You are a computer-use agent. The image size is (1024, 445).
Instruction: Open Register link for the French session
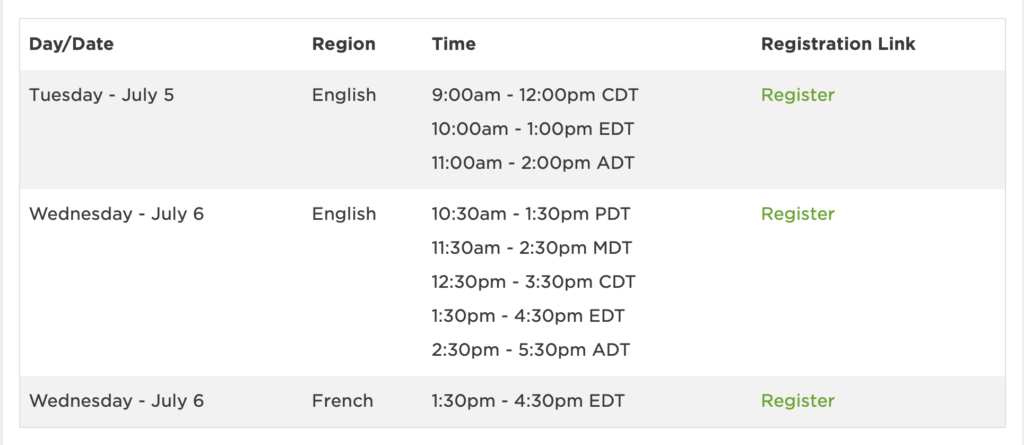[x=797, y=401]
